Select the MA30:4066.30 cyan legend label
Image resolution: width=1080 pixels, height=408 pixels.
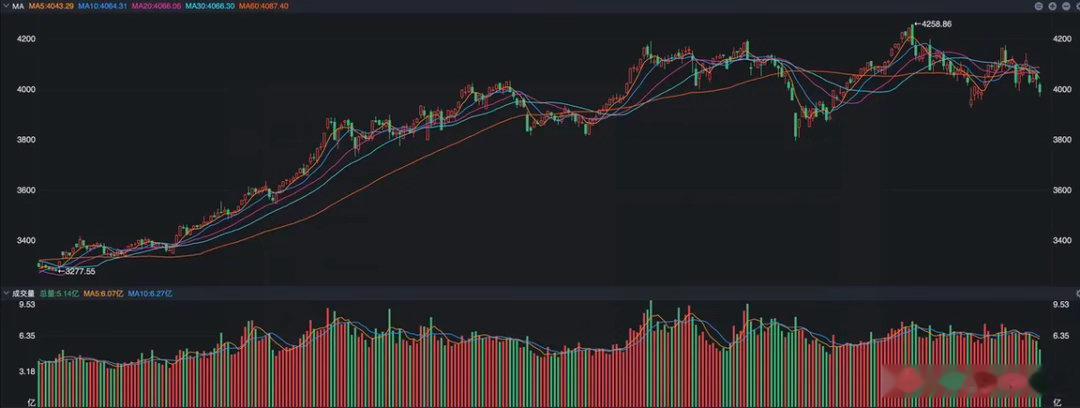(210, 6)
